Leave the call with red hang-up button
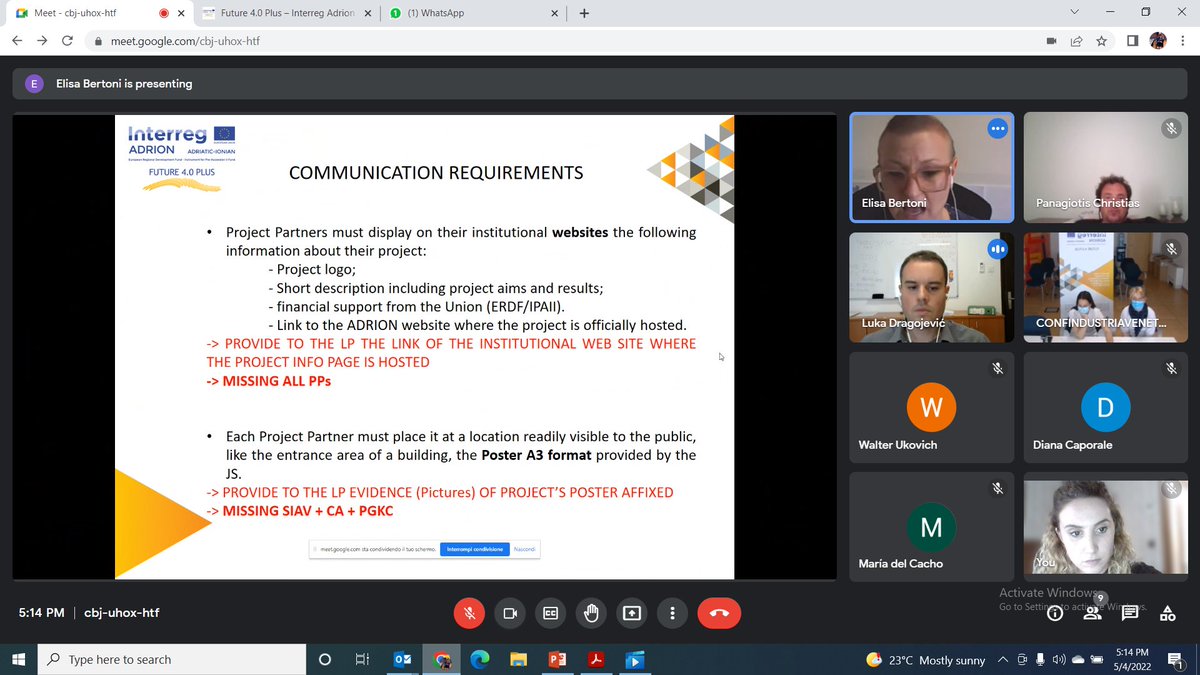 719,613
